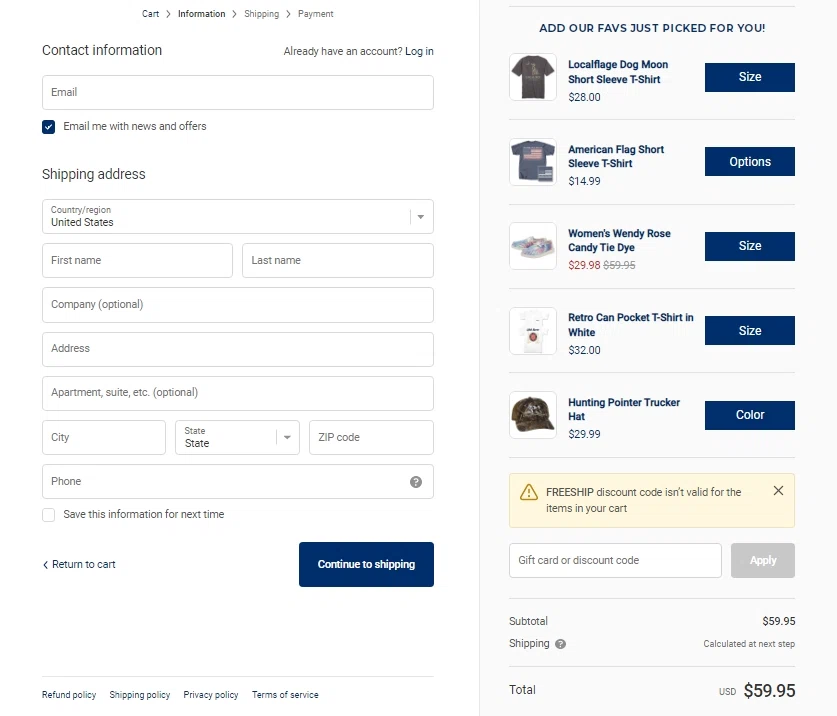Viewport: 837px width, 716px height.
Task: Click the Log in link
Action: coord(419,51)
